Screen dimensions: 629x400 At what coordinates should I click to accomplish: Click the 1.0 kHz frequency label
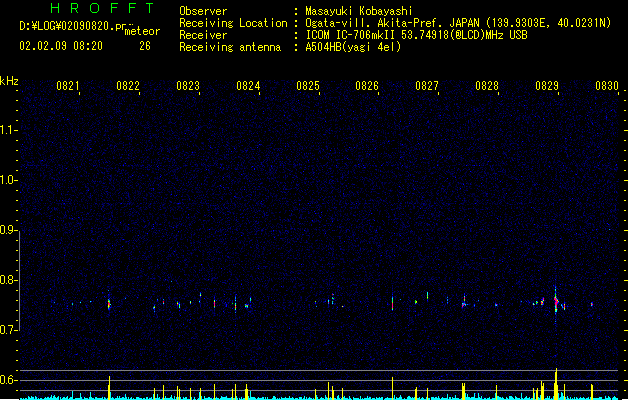9,180
